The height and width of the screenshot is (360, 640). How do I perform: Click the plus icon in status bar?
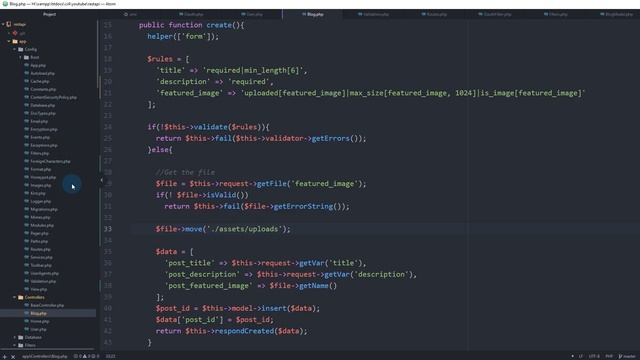[x=5, y=356]
